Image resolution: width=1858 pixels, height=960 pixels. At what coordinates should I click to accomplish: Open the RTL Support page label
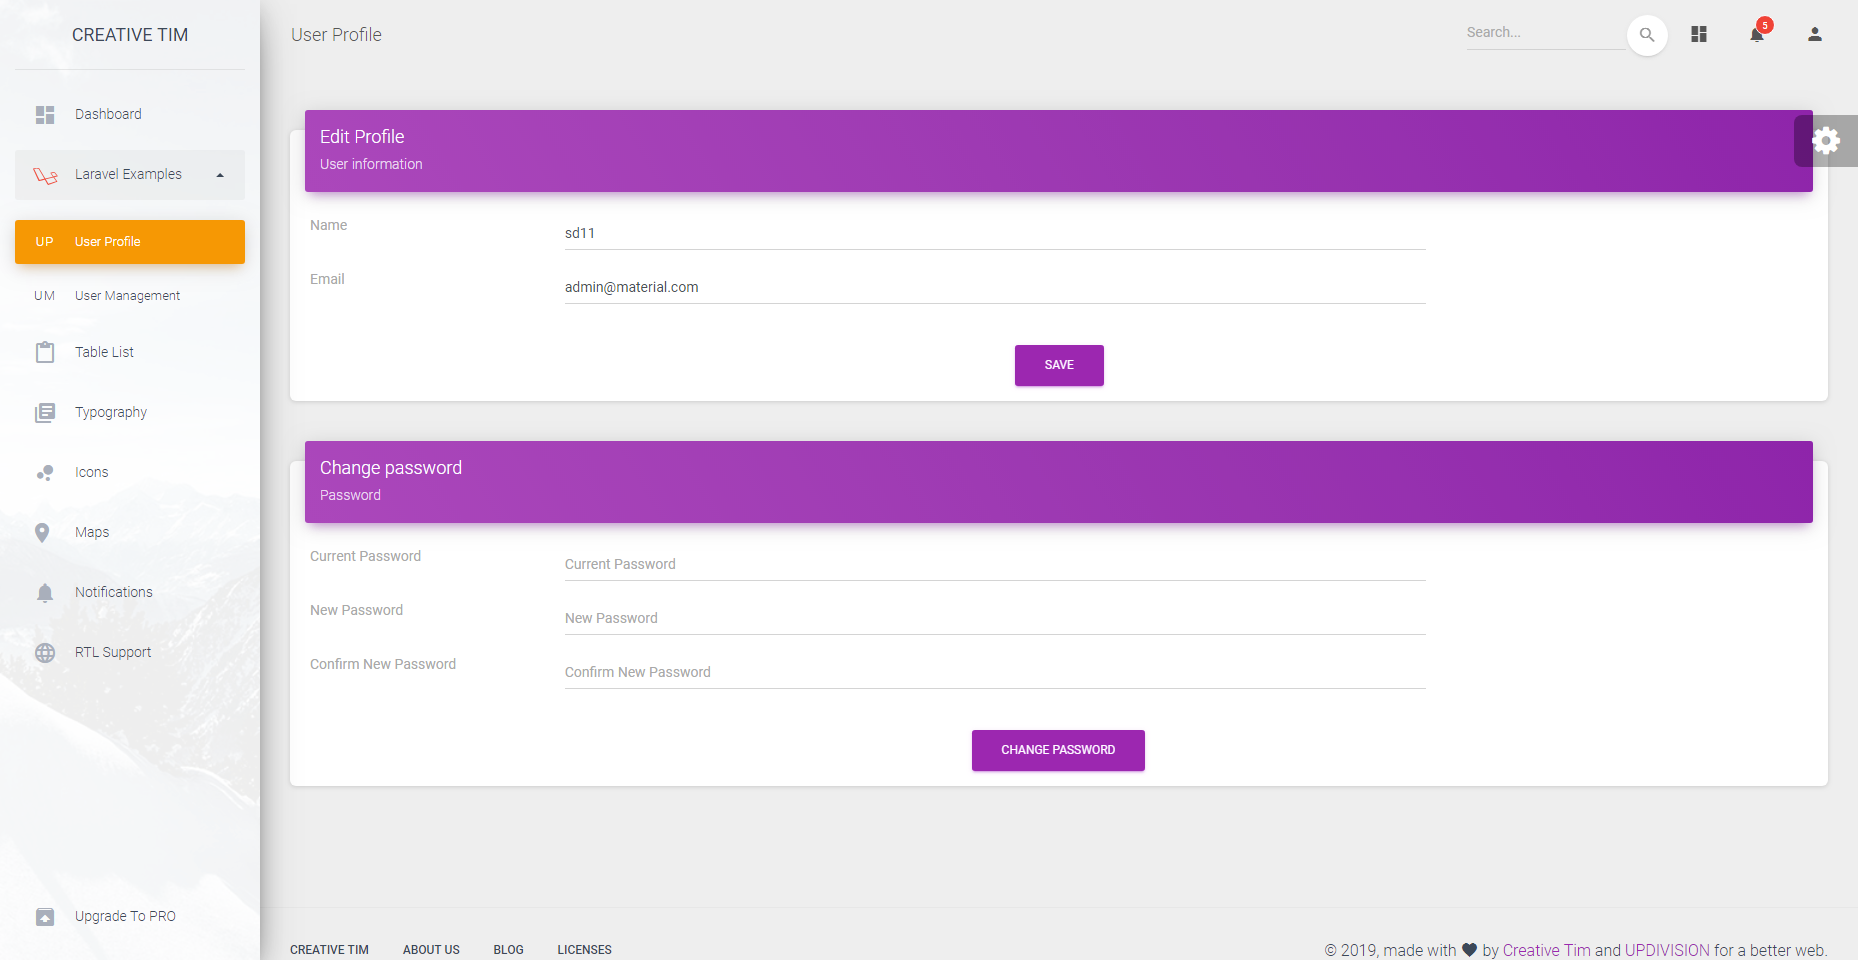point(113,652)
